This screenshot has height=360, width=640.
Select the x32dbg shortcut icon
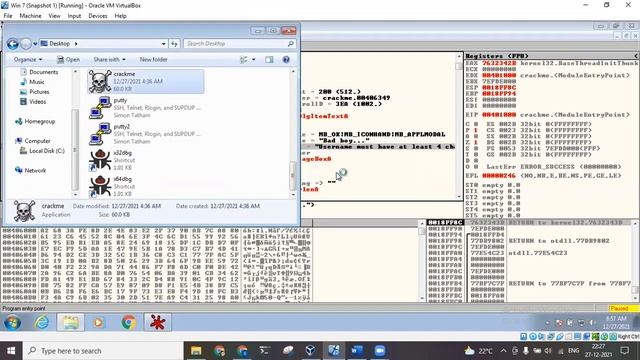(100, 160)
